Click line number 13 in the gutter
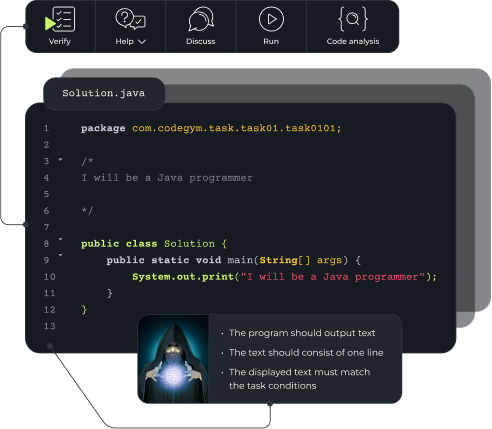Image resolution: width=492 pixels, height=429 pixels. tap(50, 326)
